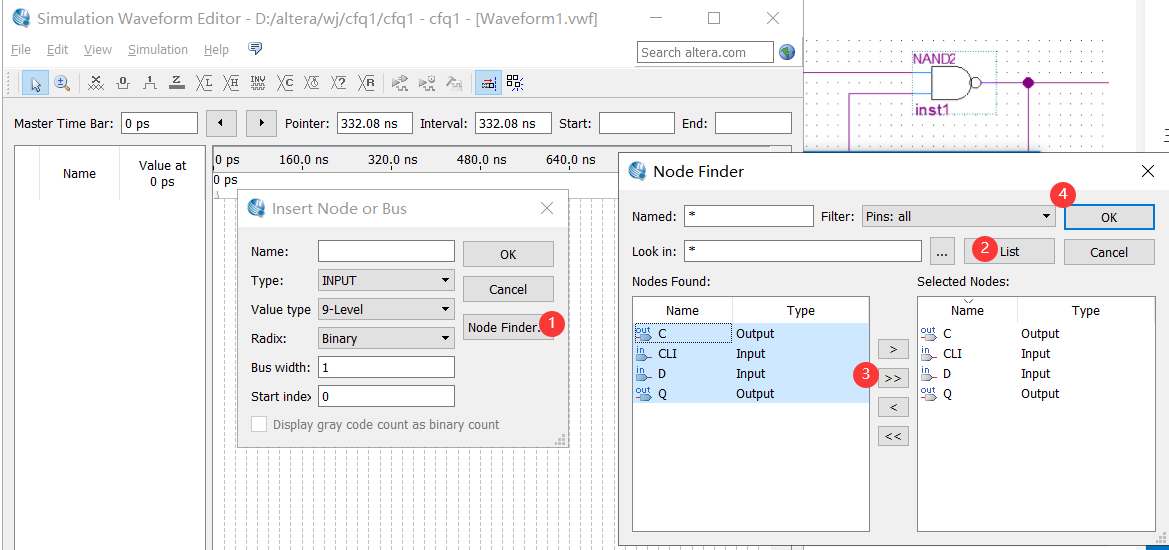This screenshot has width=1169, height=550.
Task: Open the Edit menu
Action: (x=57, y=50)
